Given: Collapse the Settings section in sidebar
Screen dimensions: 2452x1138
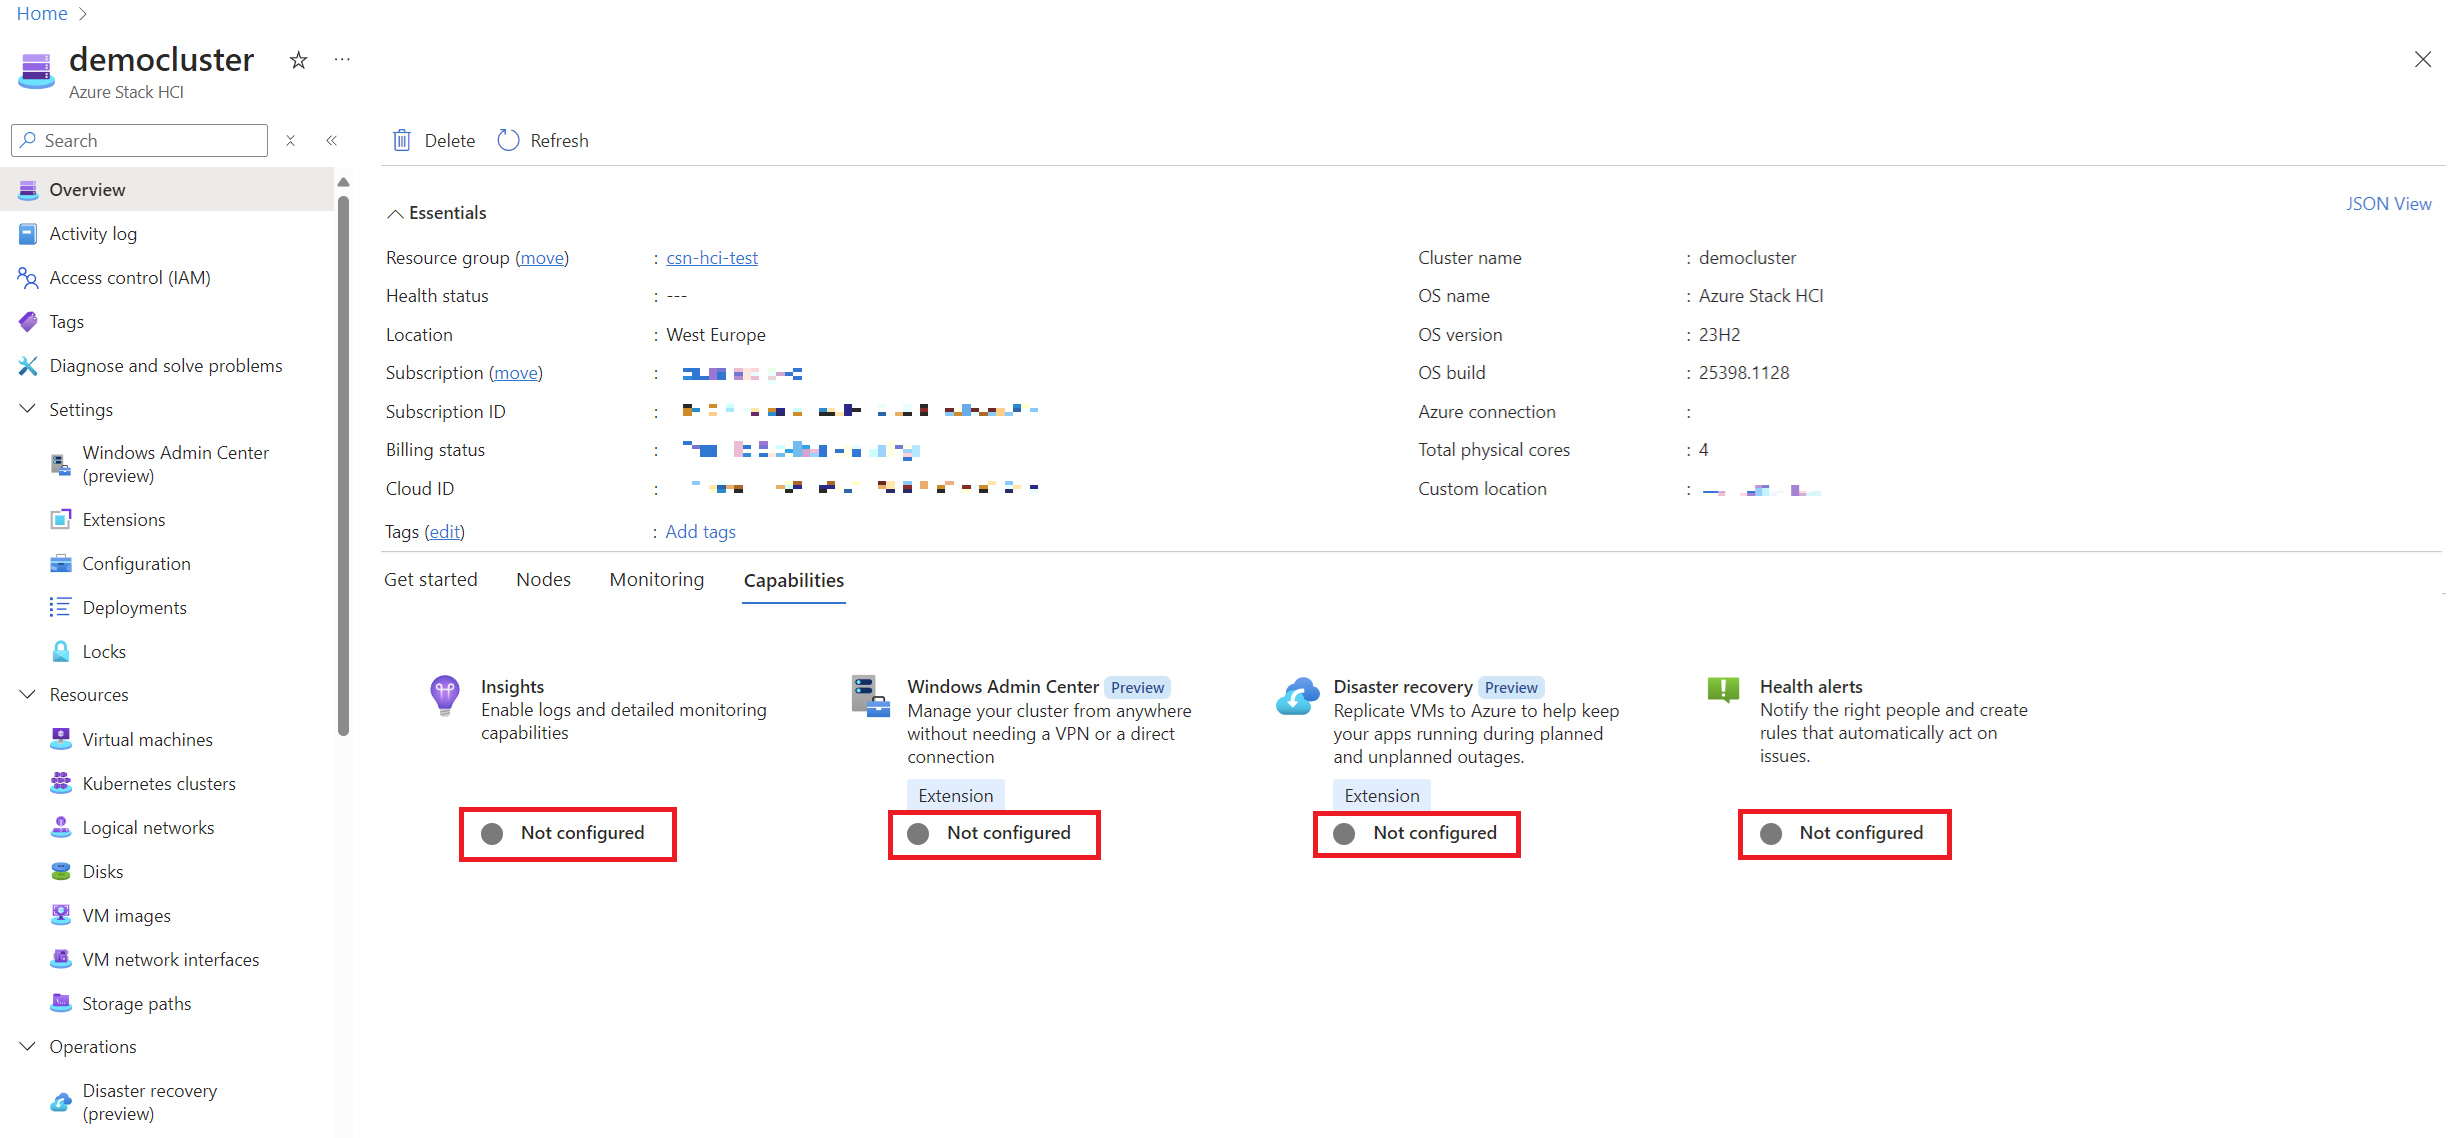Looking at the screenshot, I should [28, 409].
